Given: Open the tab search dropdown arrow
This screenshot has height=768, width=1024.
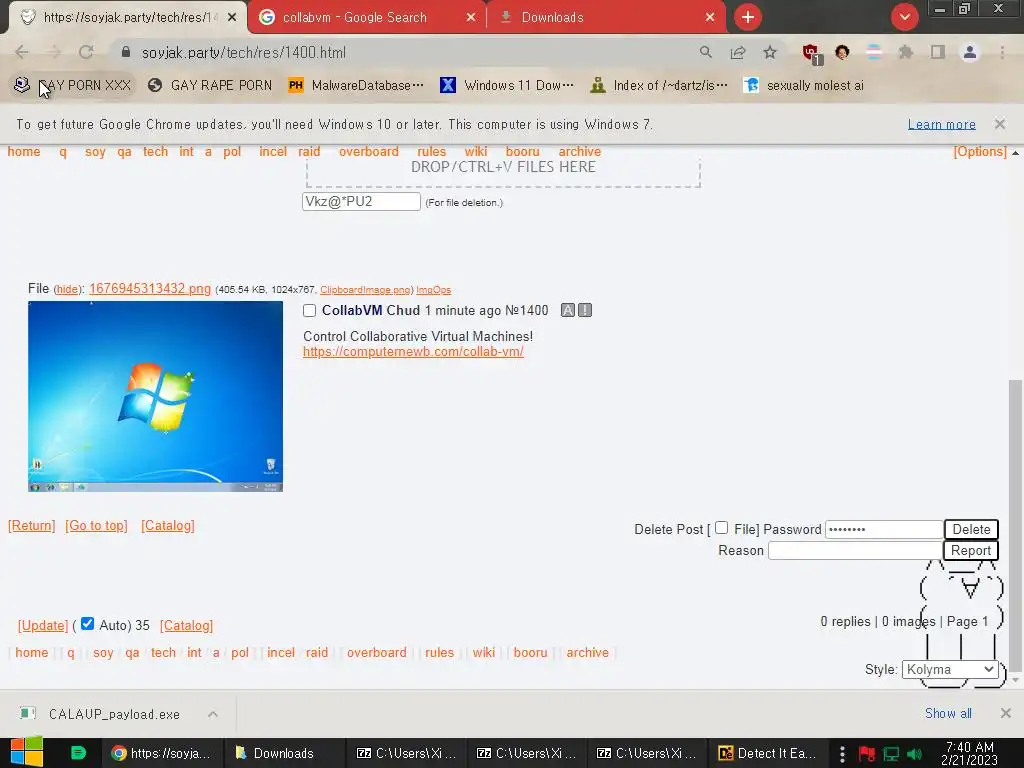Looking at the screenshot, I should click(904, 17).
